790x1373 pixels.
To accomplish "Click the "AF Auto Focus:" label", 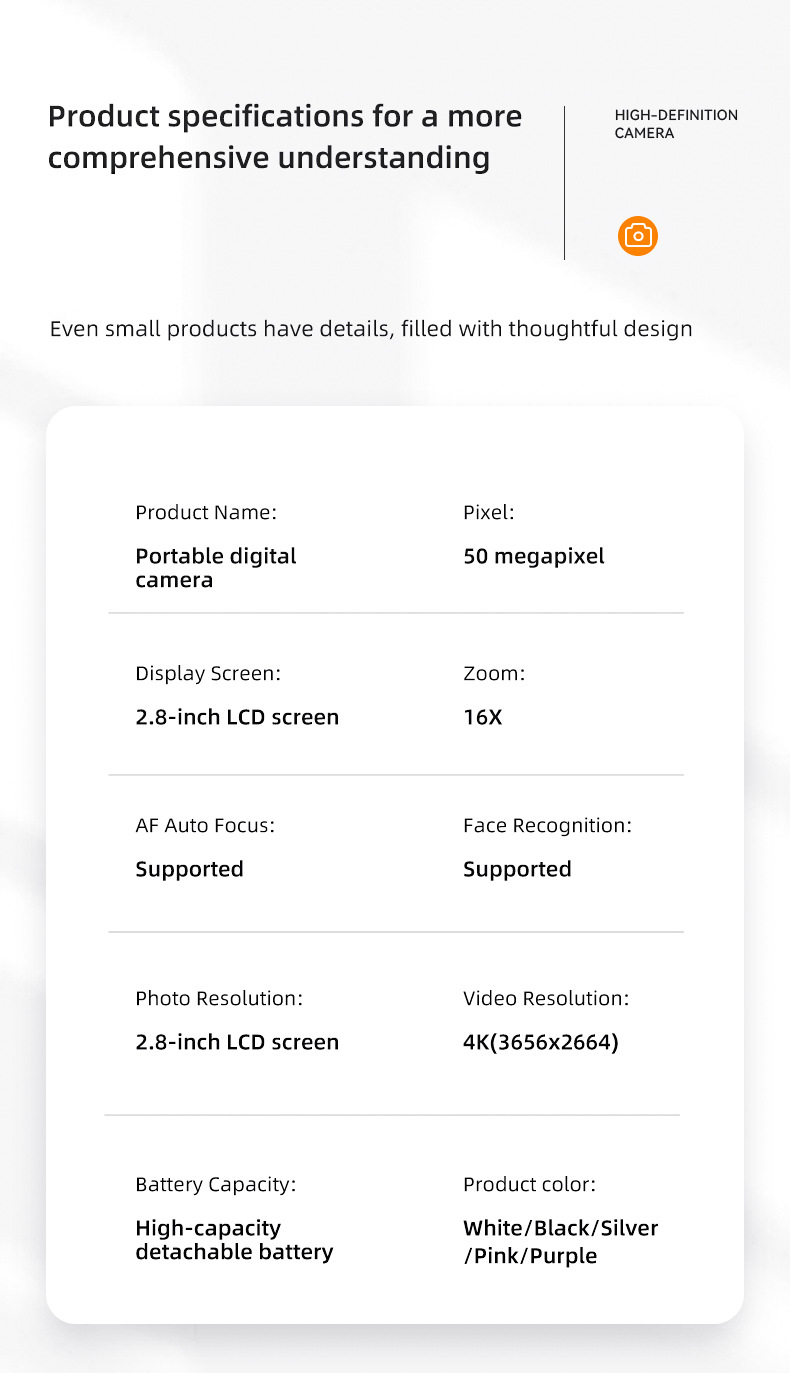I will 205,826.
